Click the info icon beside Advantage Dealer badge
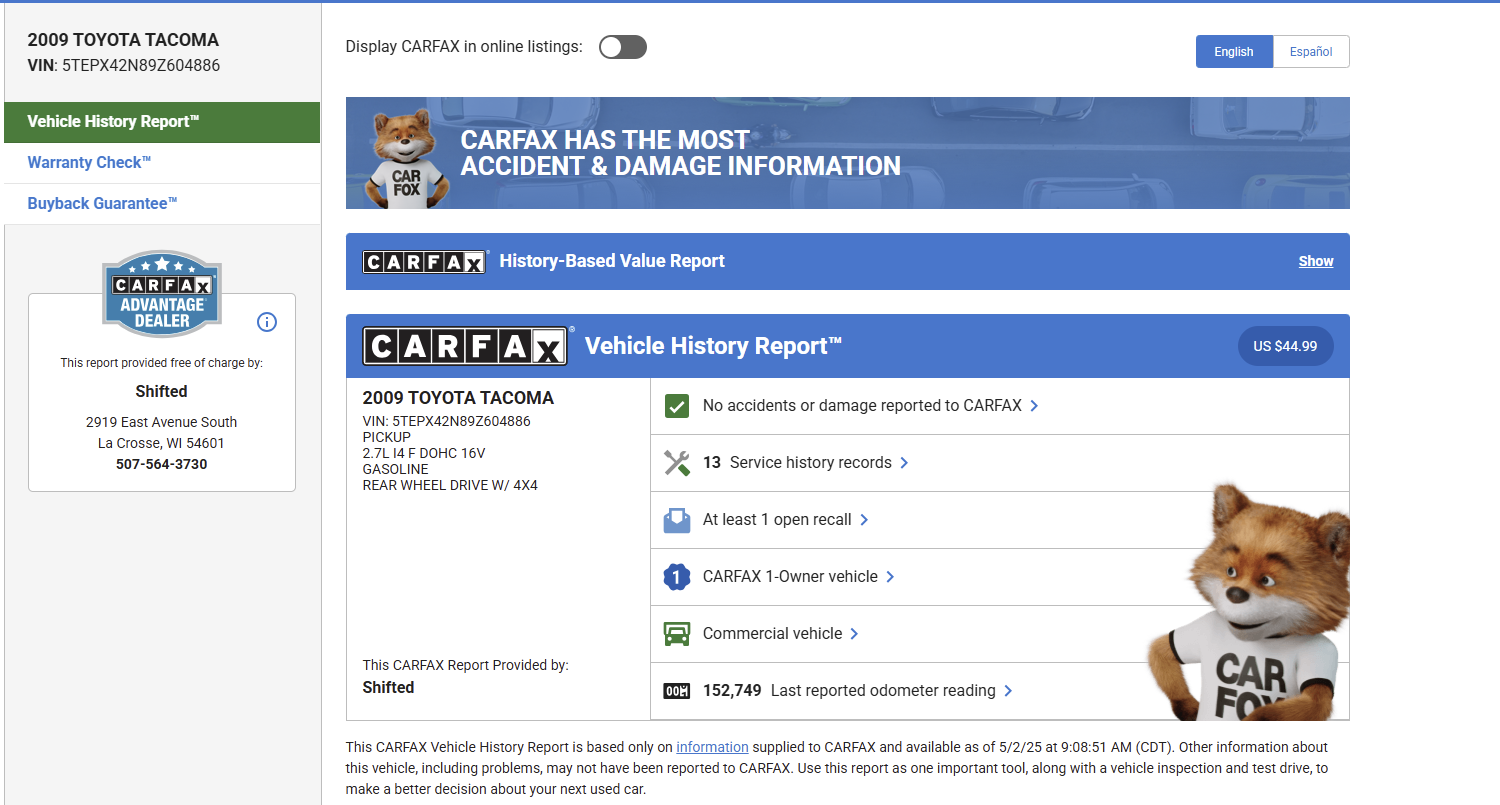1500x805 pixels. coord(267,322)
